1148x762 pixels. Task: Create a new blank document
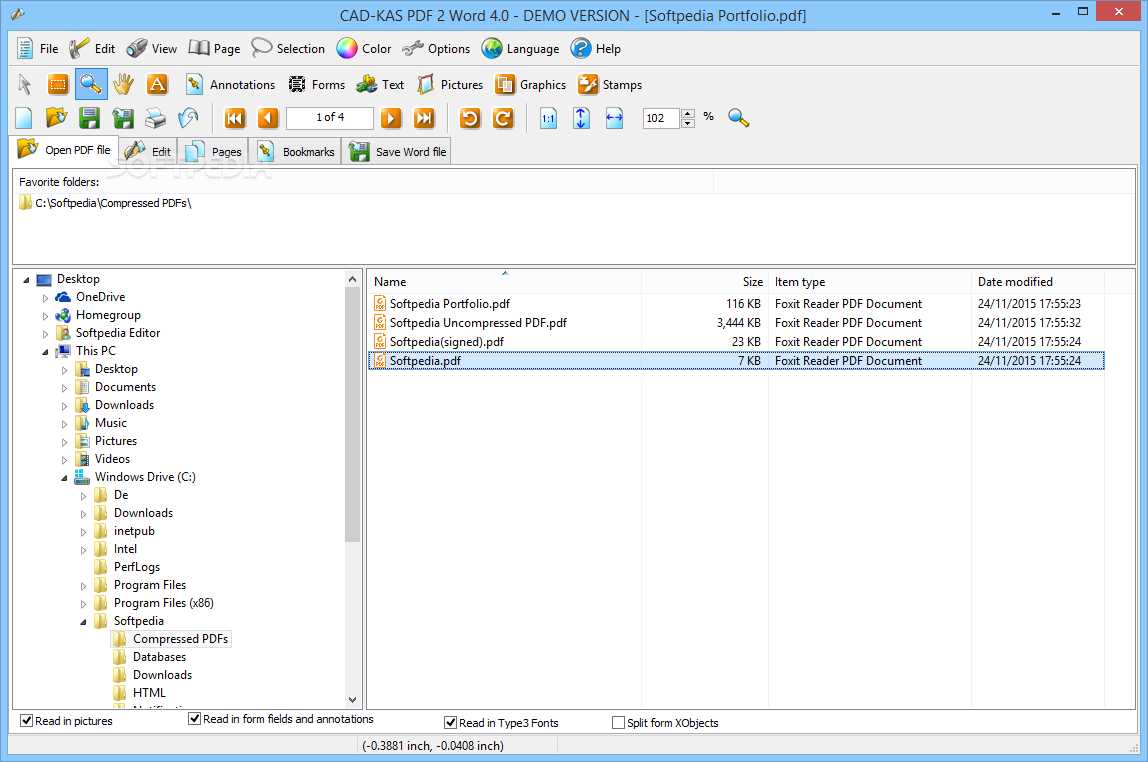point(23,118)
